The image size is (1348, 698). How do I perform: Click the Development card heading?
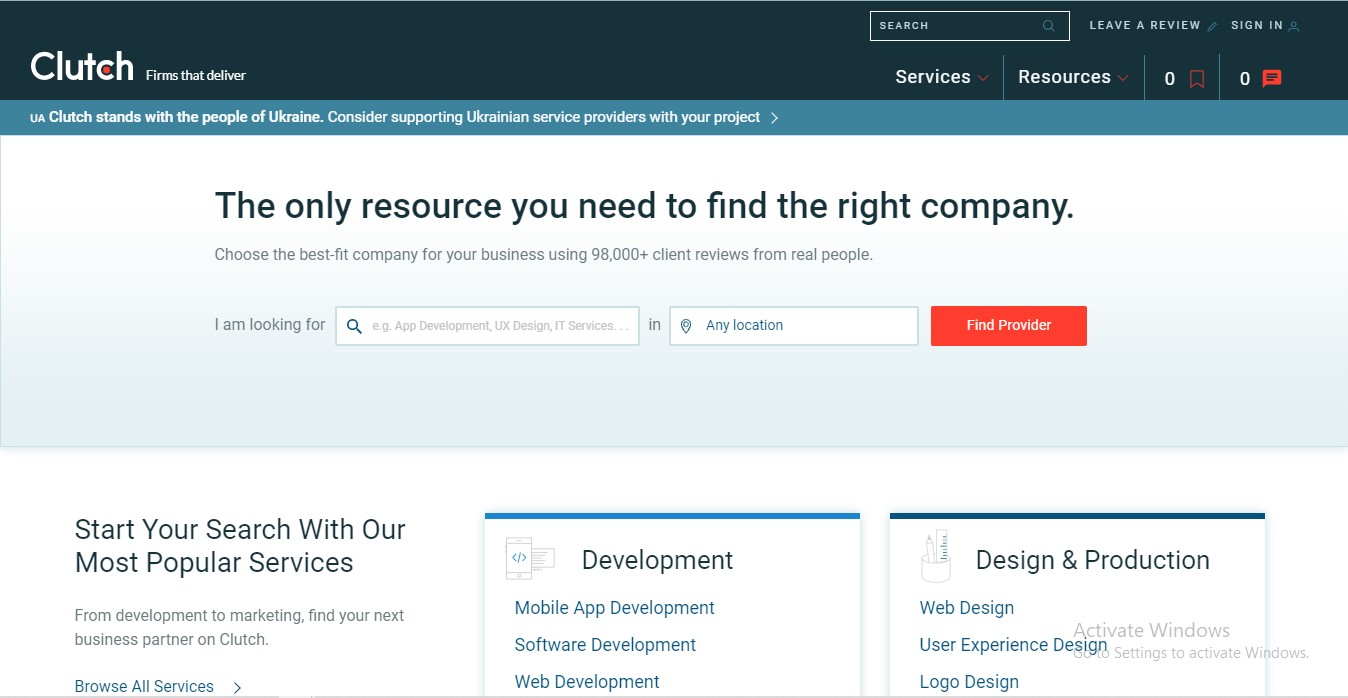[x=657, y=560]
